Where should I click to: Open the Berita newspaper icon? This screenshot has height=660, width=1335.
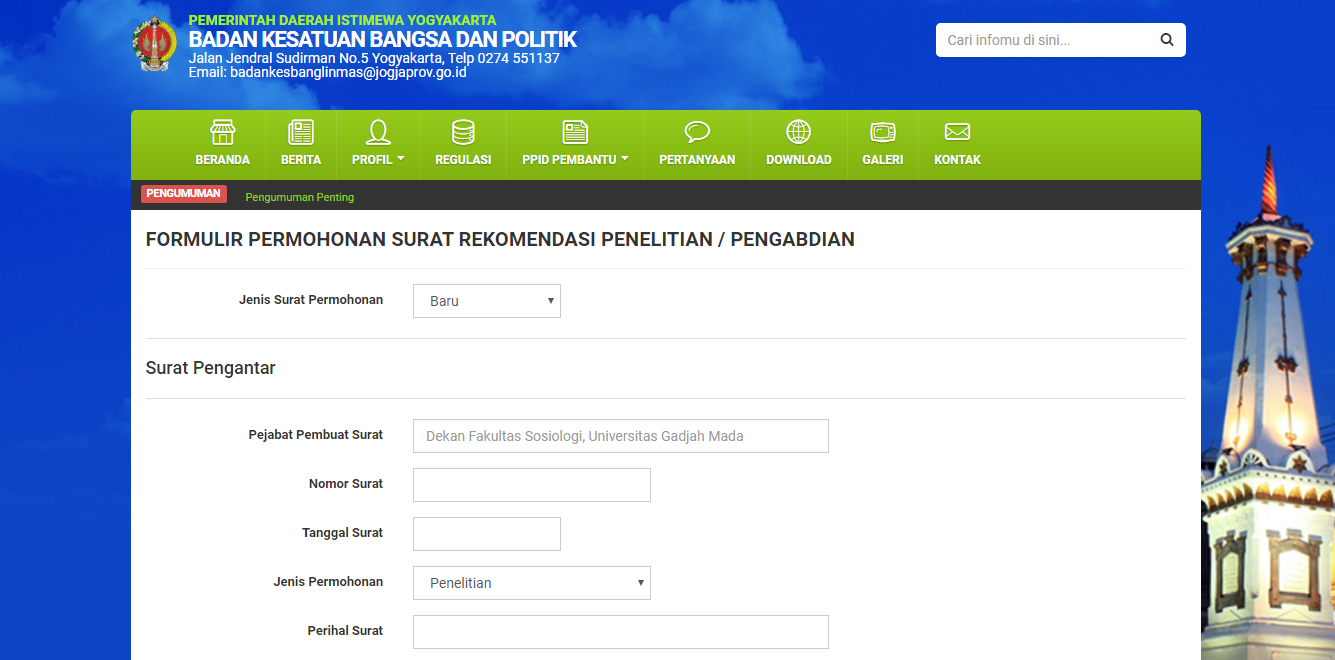point(300,132)
